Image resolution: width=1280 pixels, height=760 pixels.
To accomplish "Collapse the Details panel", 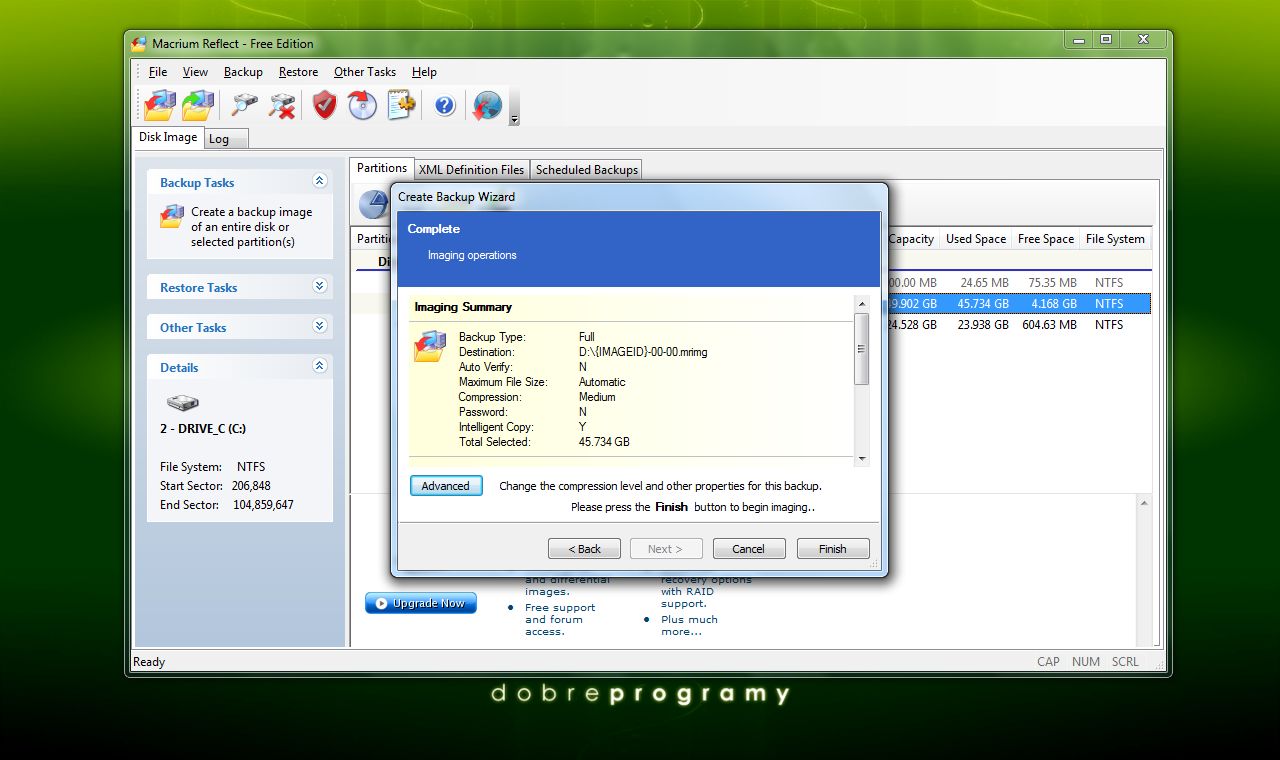I will click(320, 366).
